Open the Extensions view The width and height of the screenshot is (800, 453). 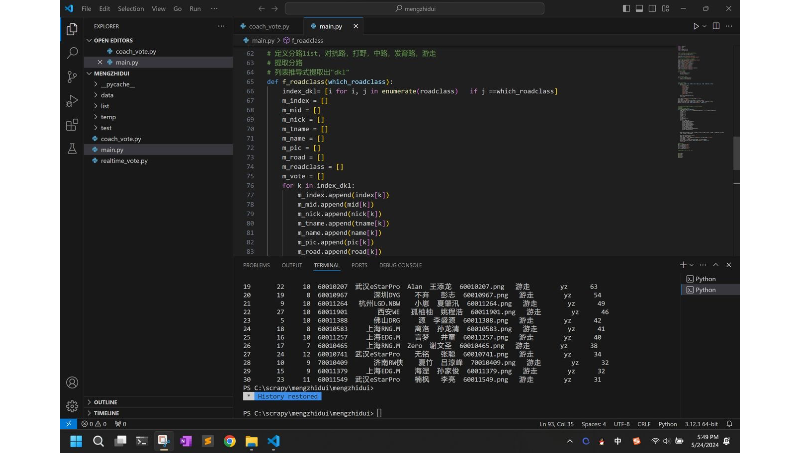coord(72,124)
